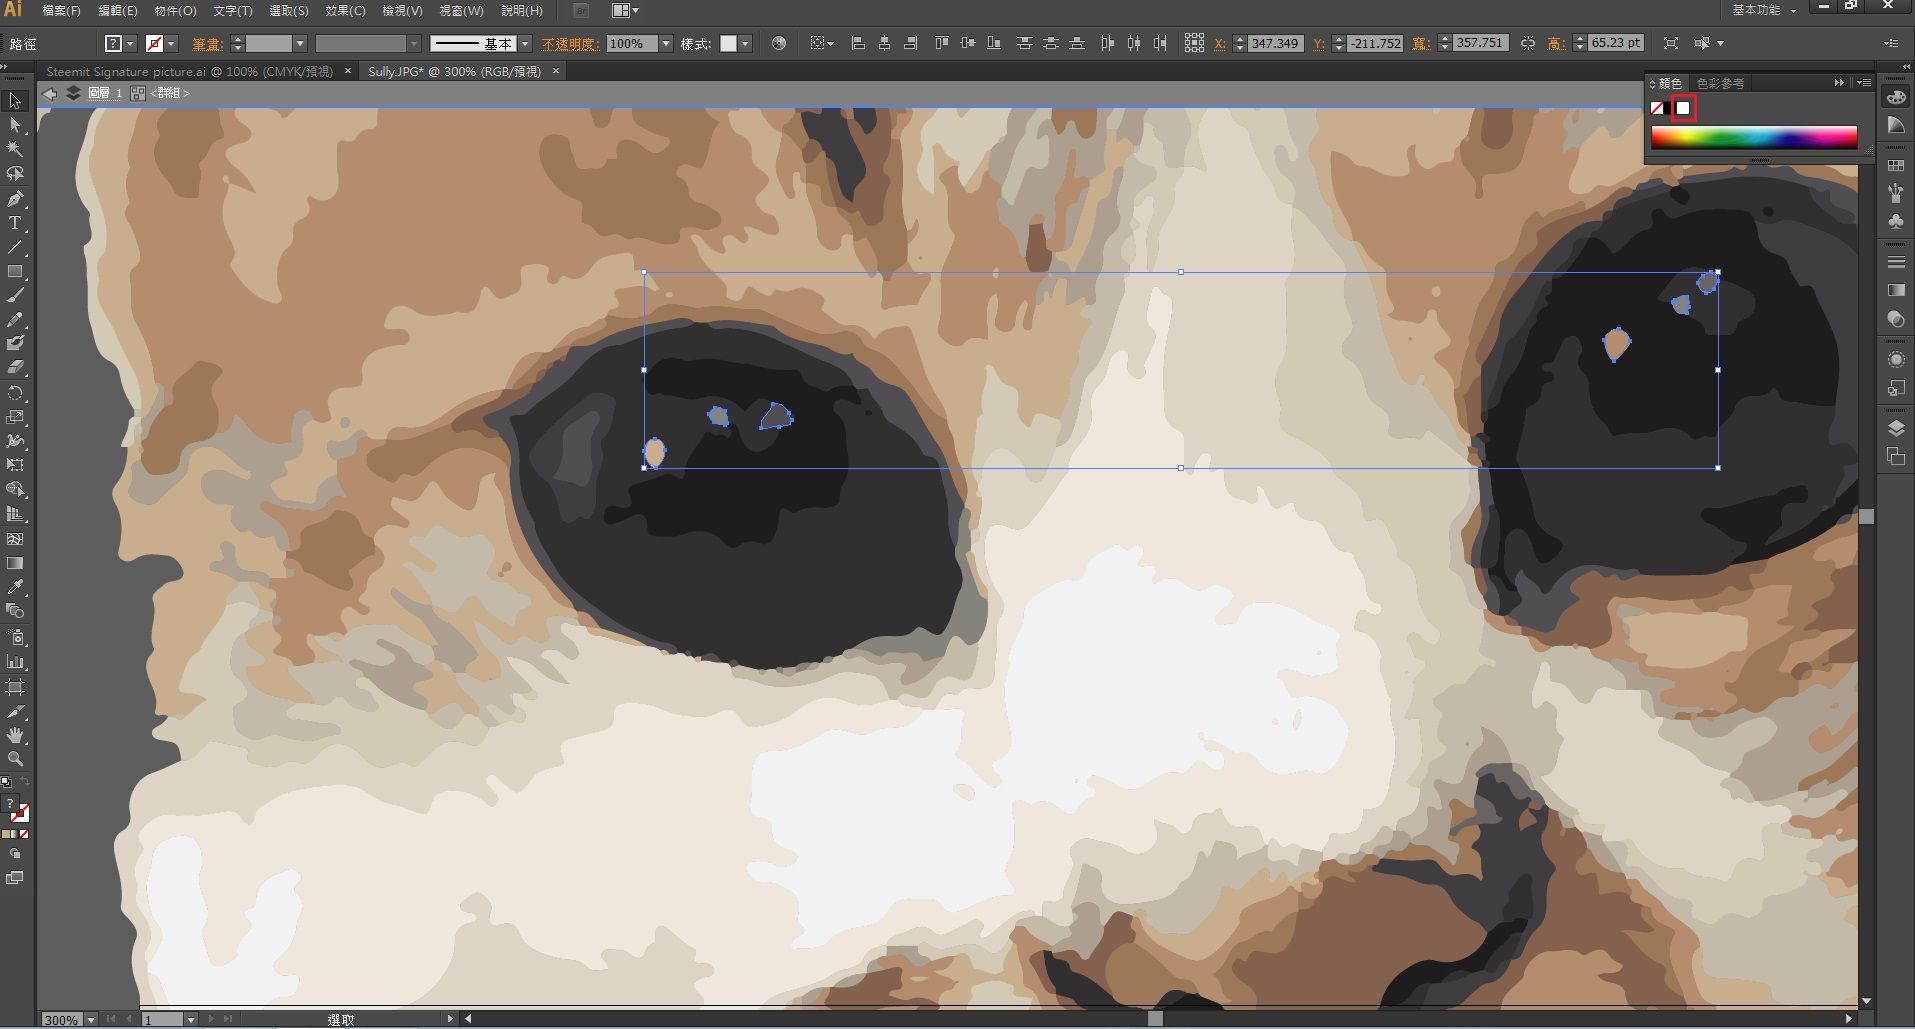Click Horizontal Align Left icon

click(x=858, y=43)
